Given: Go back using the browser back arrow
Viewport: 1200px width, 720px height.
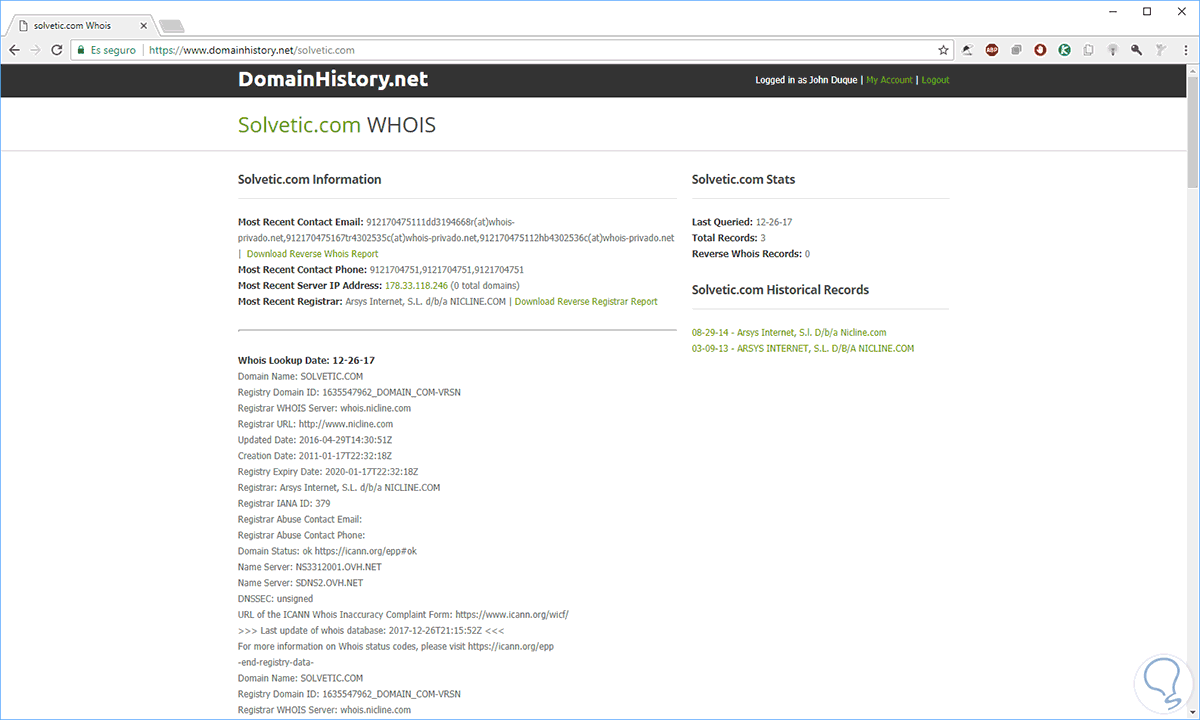Looking at the screenshot, I should click(14, 49).
